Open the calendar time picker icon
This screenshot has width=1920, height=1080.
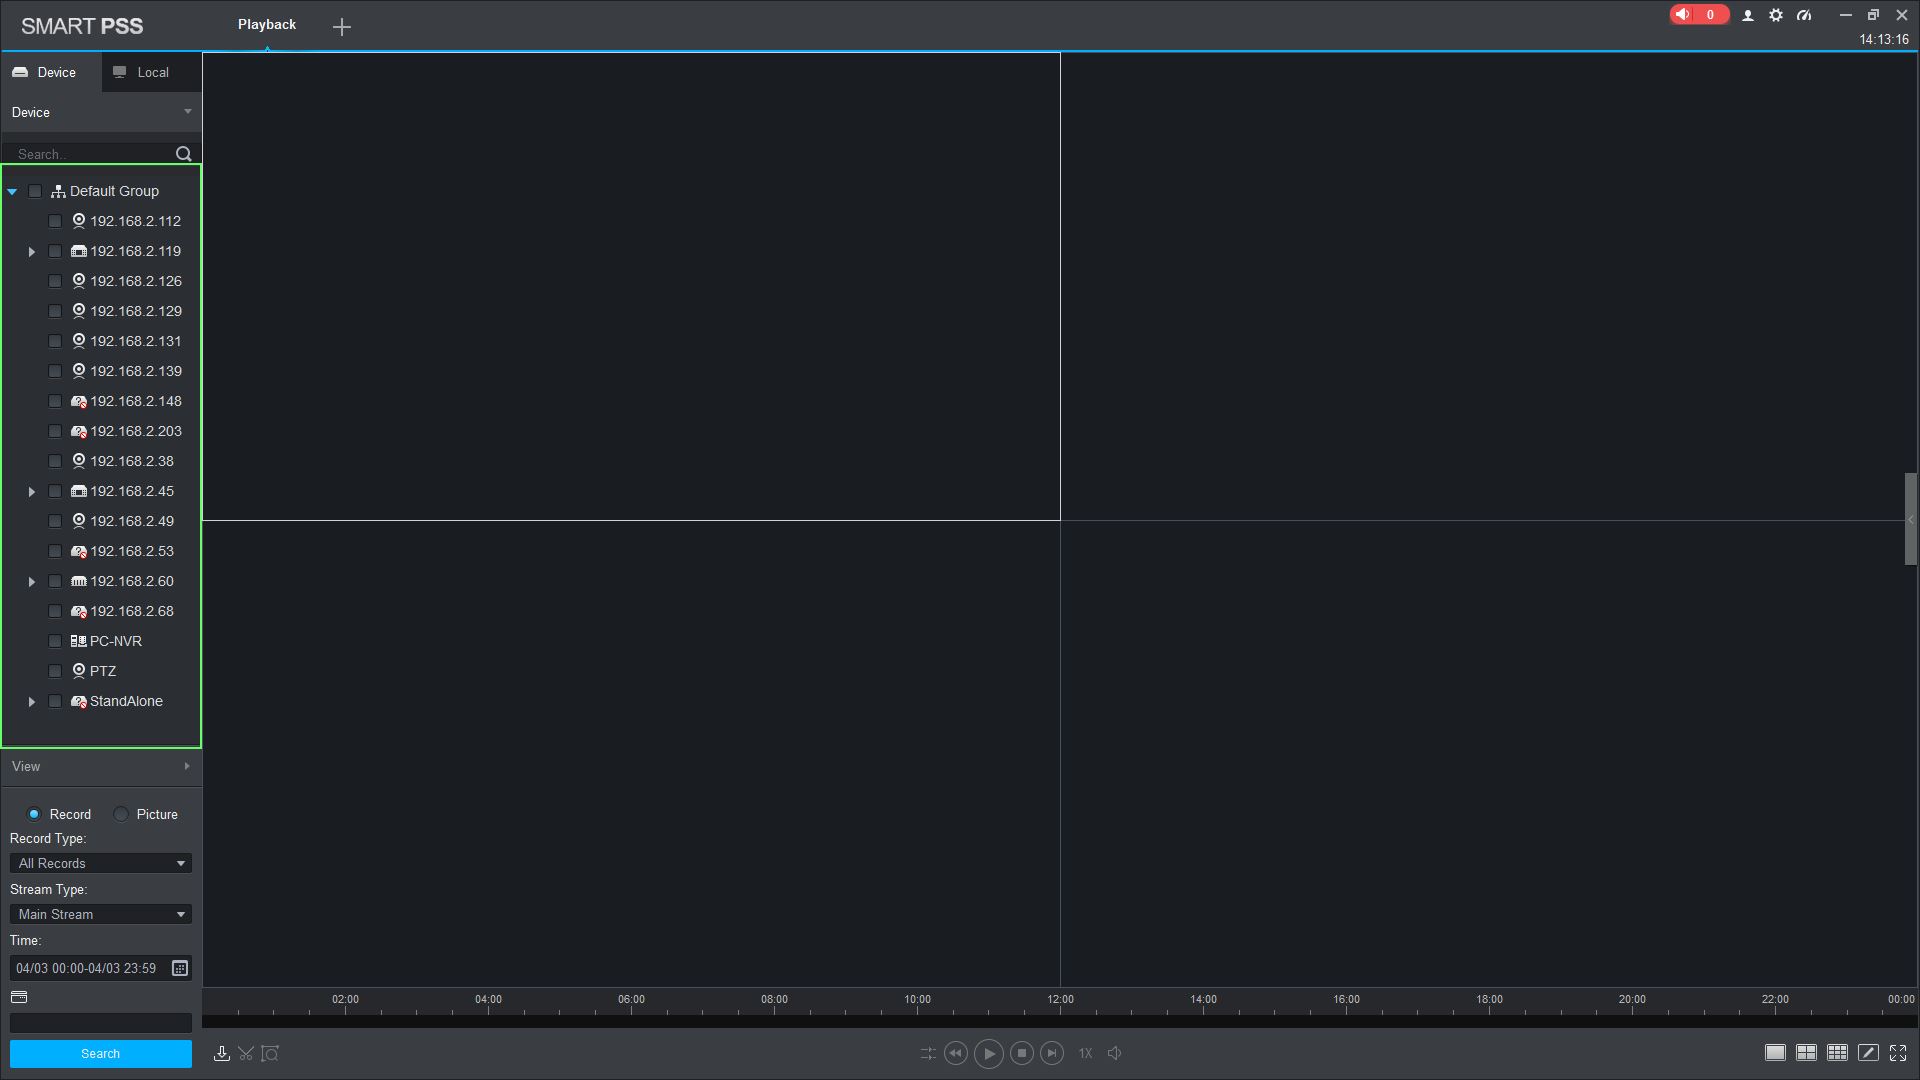point(180,968)
